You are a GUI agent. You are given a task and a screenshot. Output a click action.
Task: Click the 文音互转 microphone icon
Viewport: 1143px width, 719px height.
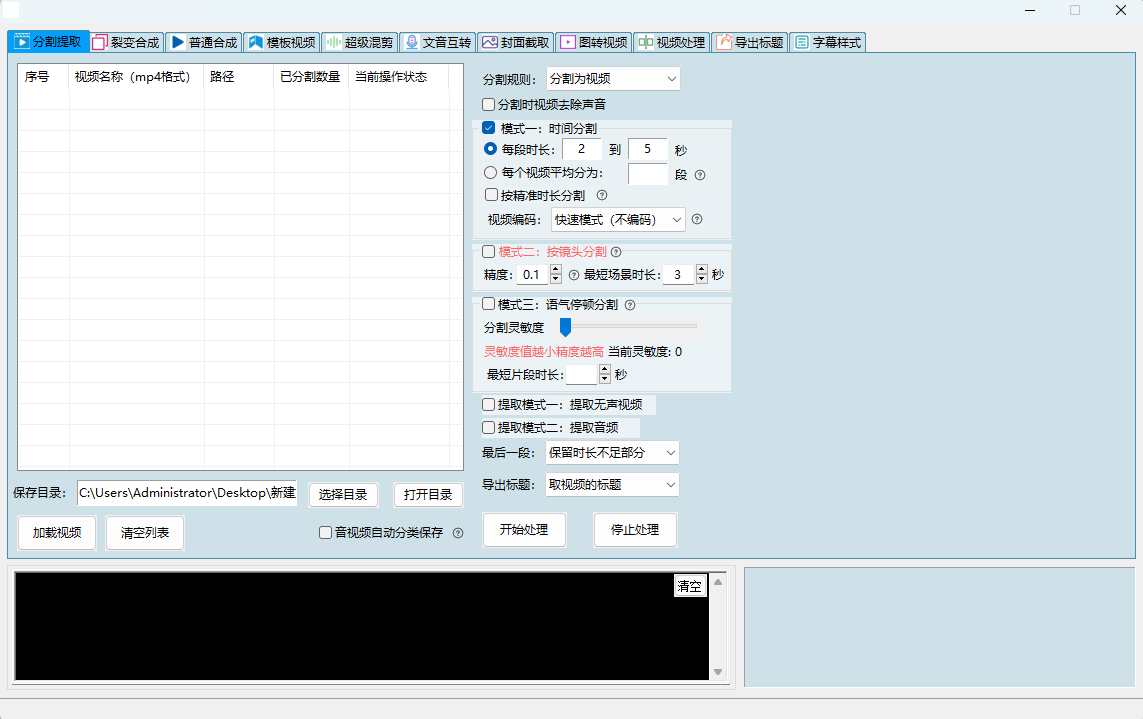[x=411, y=43]
